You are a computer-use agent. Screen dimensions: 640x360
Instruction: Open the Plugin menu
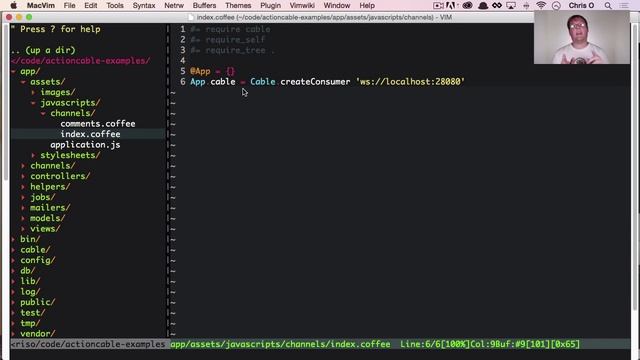click(x=270, y=5)
